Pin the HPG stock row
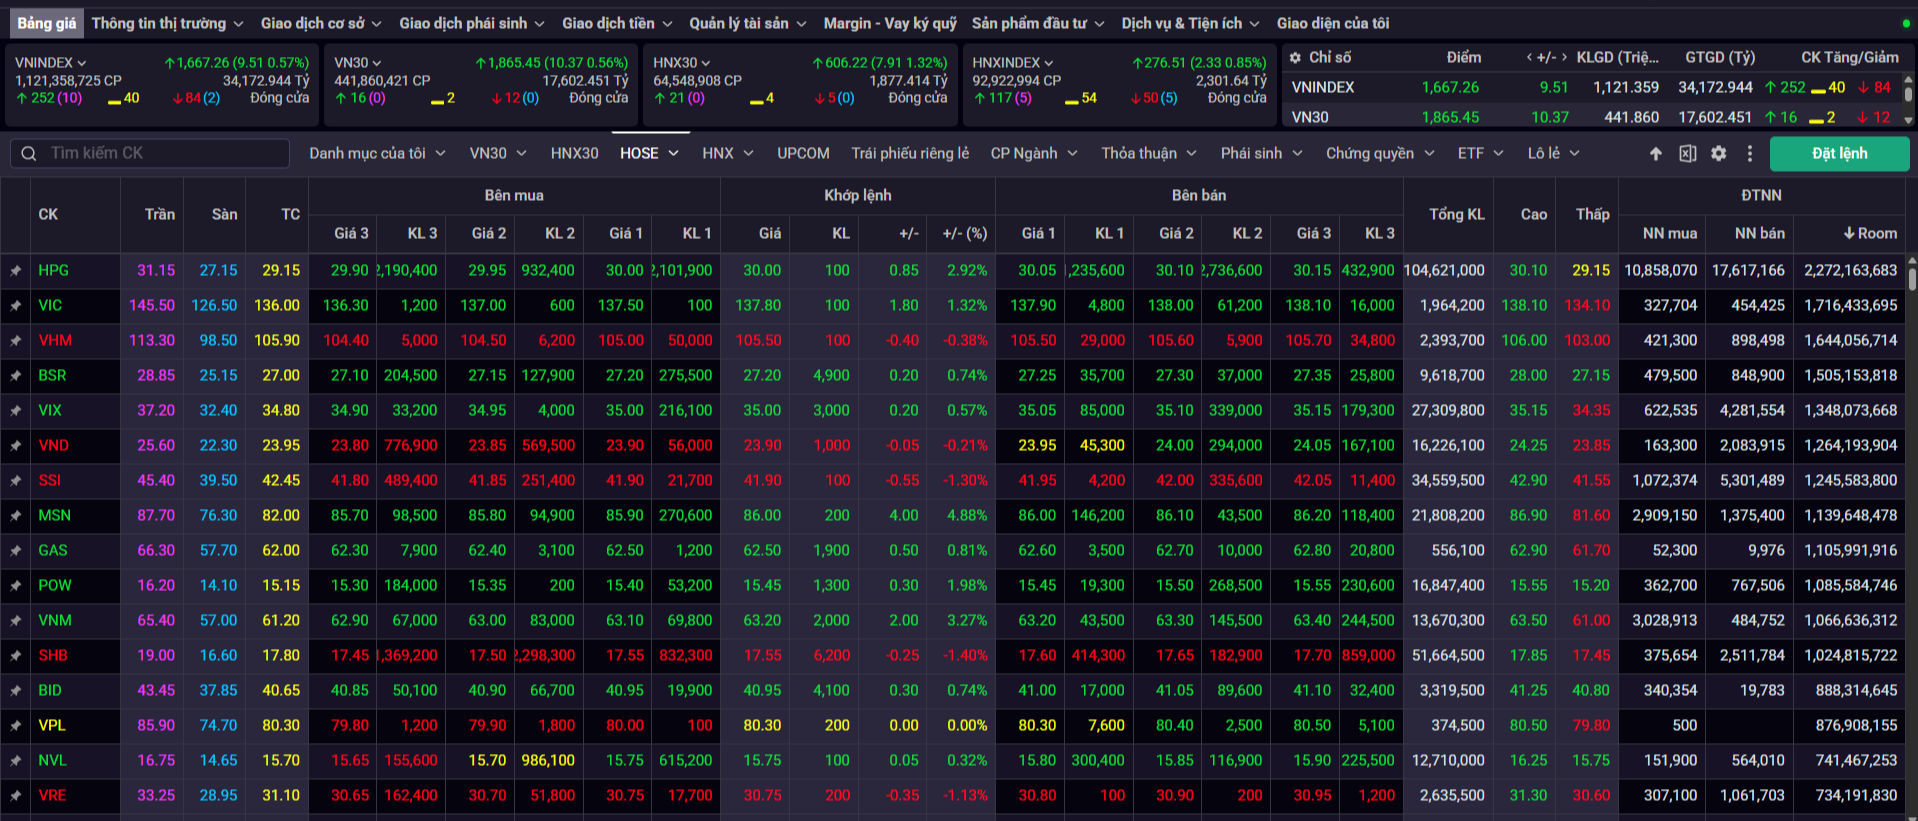The height and width of the screenshot is (821, 1918). (x=16, y=271)
